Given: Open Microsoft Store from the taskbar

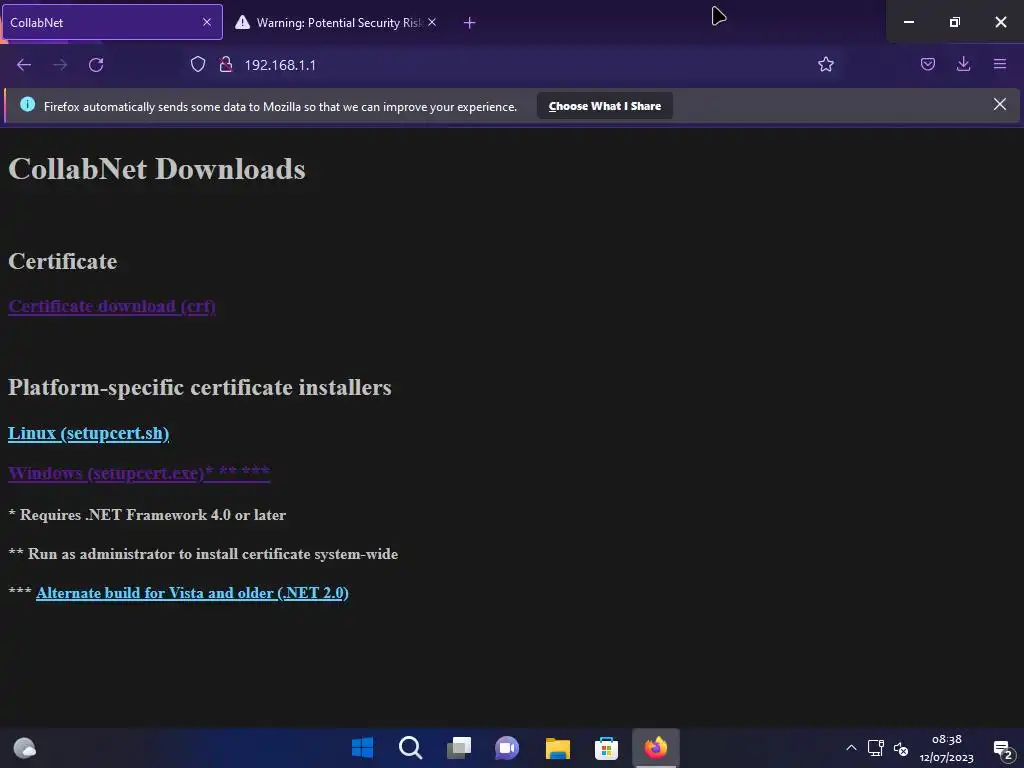Looking at the screenshot, I should (x=606, y=748).
